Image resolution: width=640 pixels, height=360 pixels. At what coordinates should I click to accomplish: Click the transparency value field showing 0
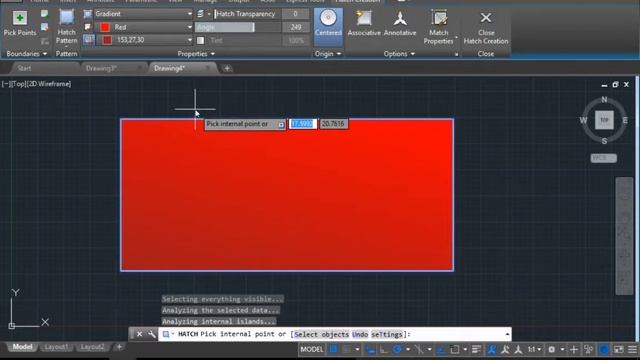296,14
